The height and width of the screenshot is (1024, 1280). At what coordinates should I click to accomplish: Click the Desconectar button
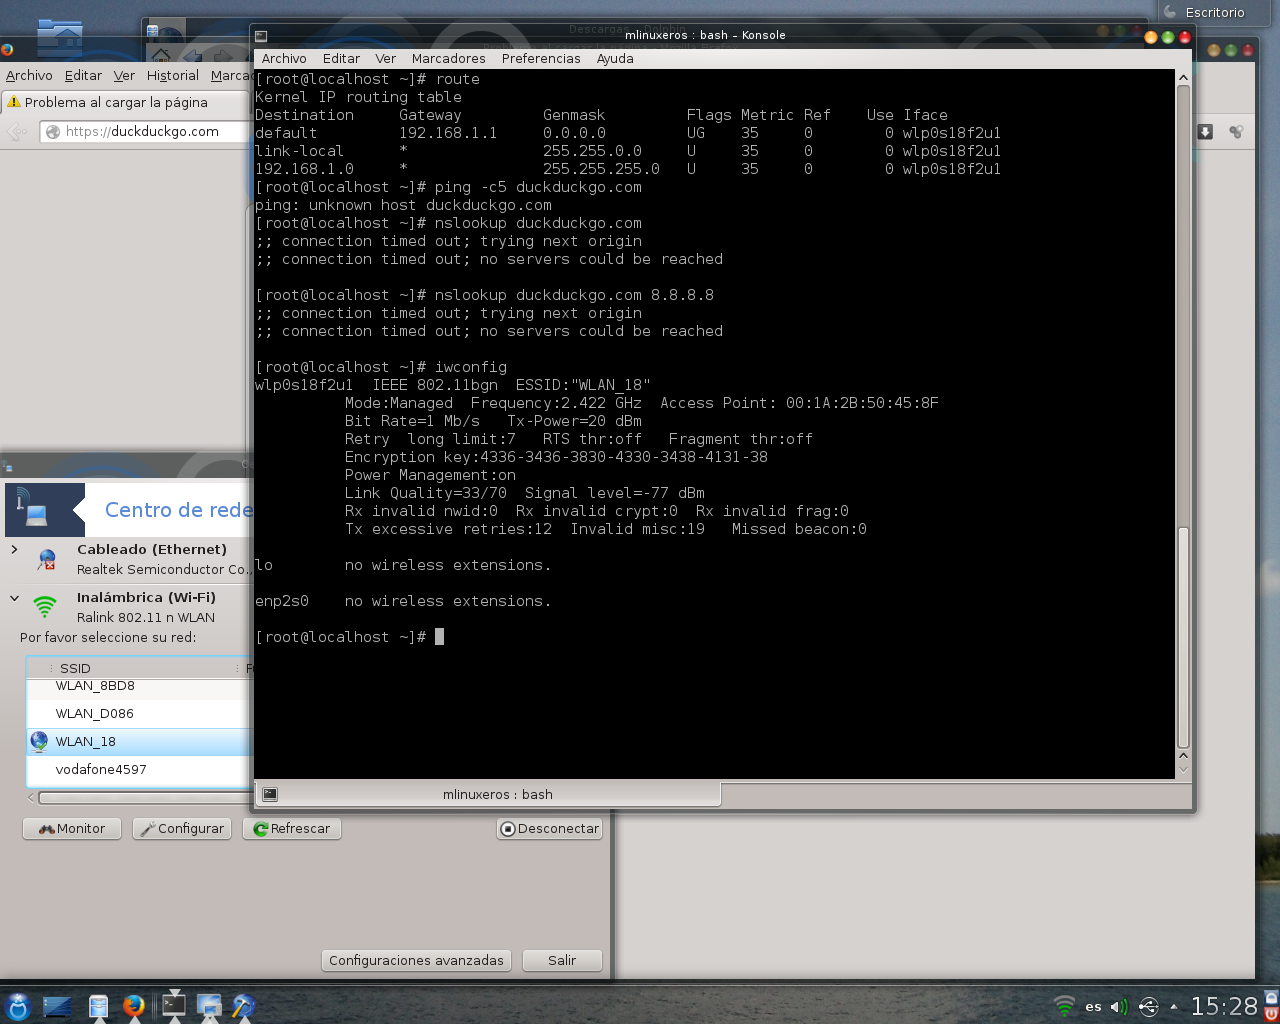550,828
